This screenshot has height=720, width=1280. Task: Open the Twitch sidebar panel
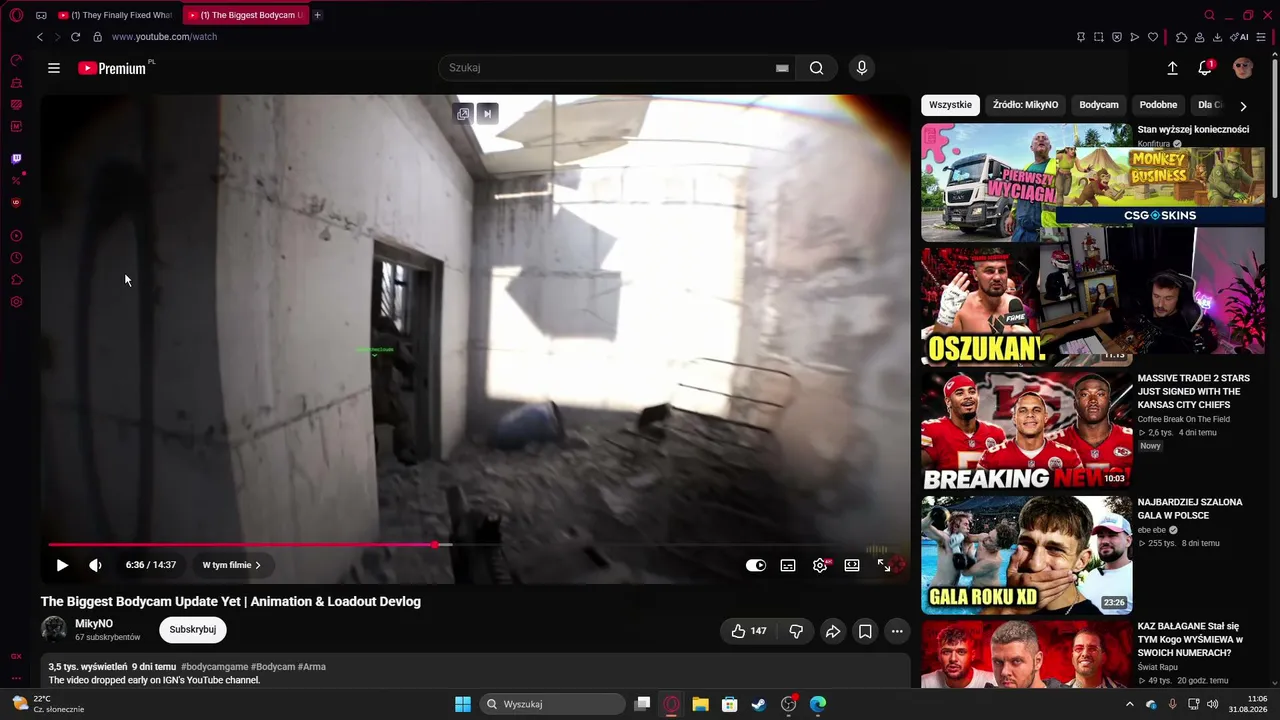click(x=16, y=159)
